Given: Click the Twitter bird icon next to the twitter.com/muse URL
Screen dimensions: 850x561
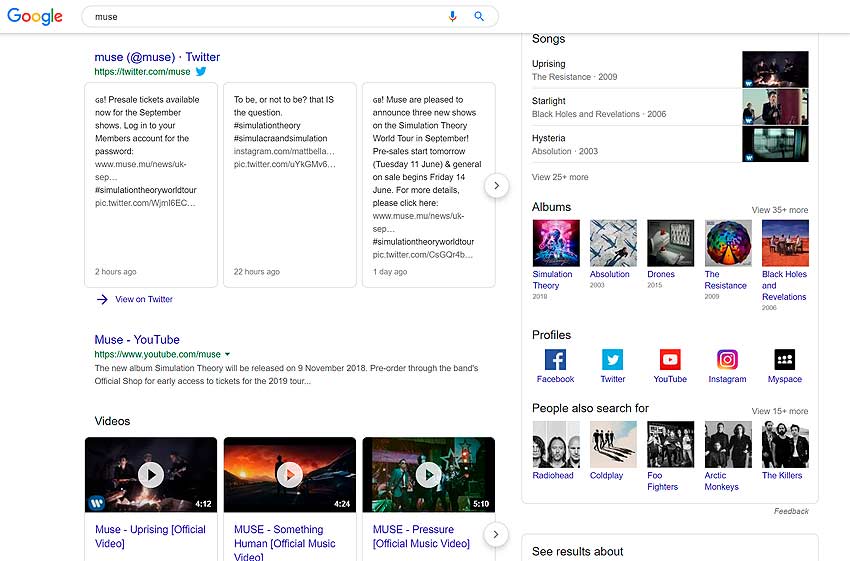Looking at the screenshot, I should pyautogui.click(x=201, y=72).
